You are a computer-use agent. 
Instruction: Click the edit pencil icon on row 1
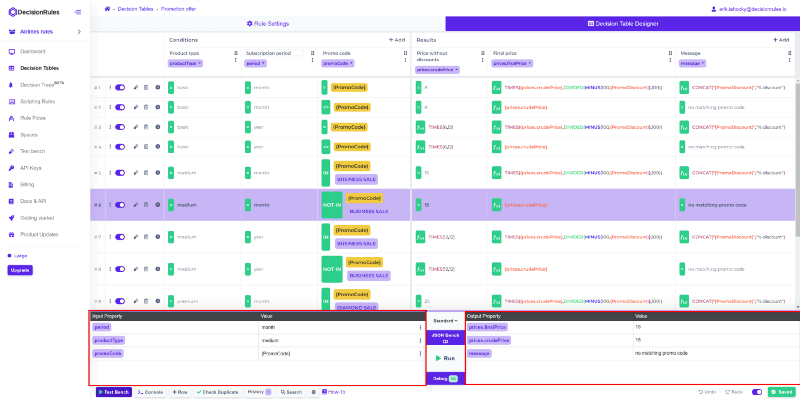[136, 88]
